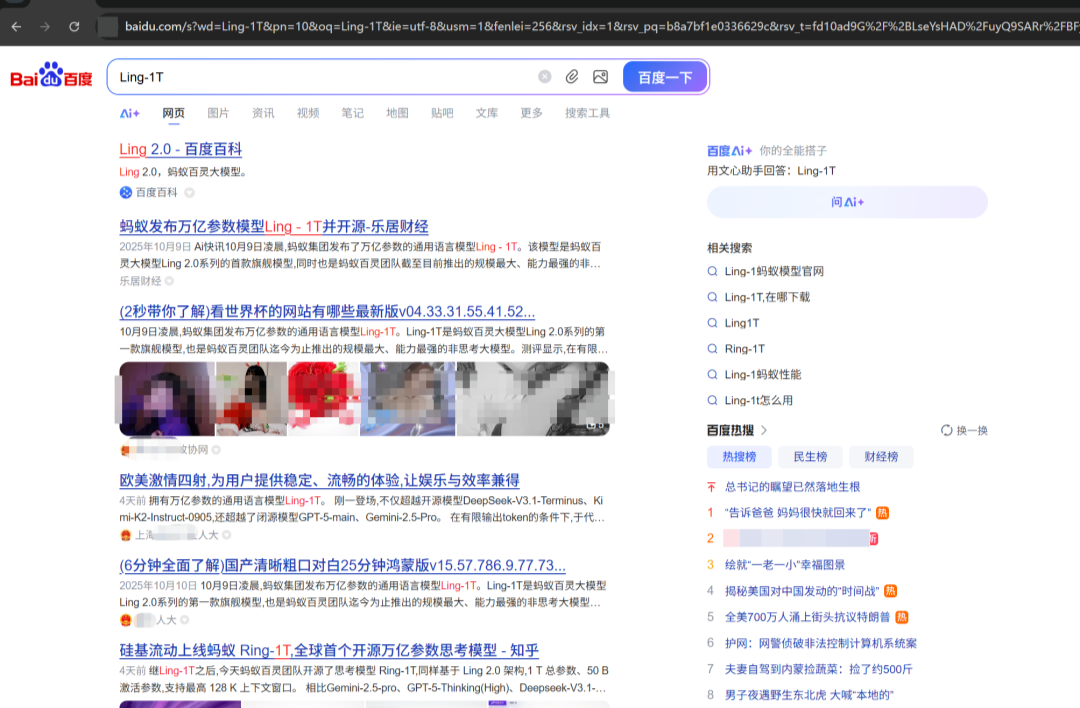Image resolution: width=1080 pixels, height=708 pixels.
Task: Open hot search 夫妻自驾到内蒙捡蔬菜
Action: [818, 669]
